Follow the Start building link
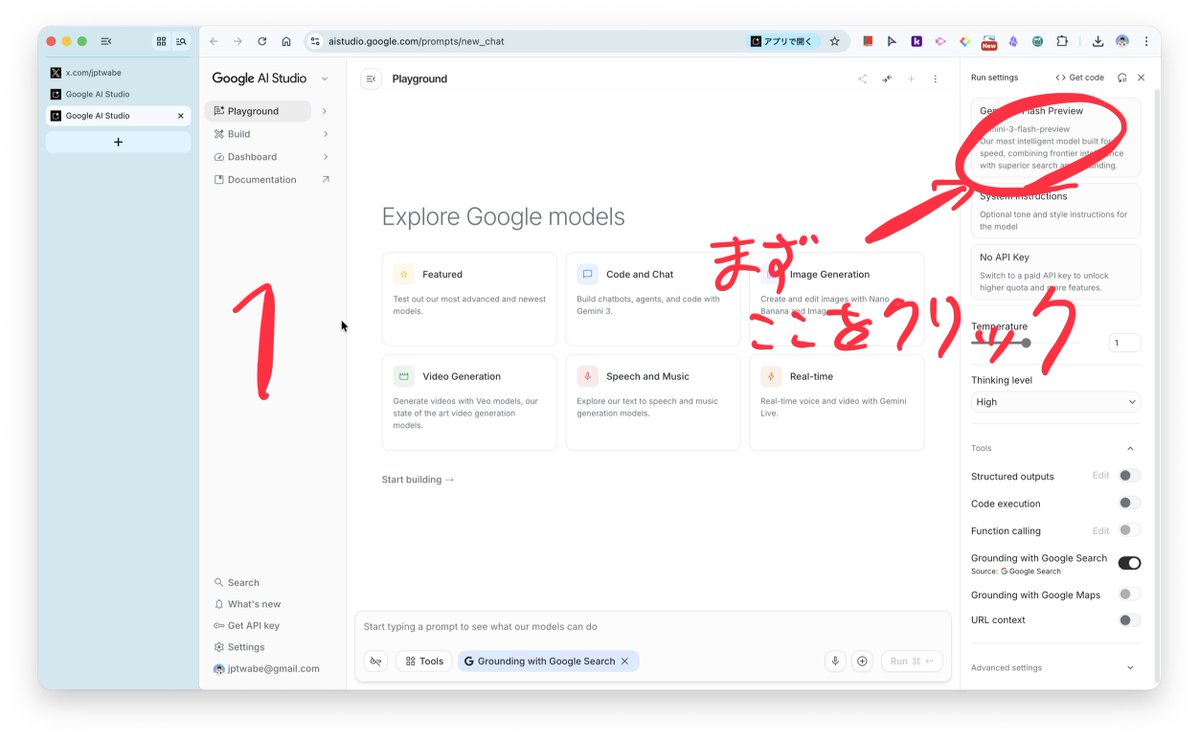 pos(418,479)
